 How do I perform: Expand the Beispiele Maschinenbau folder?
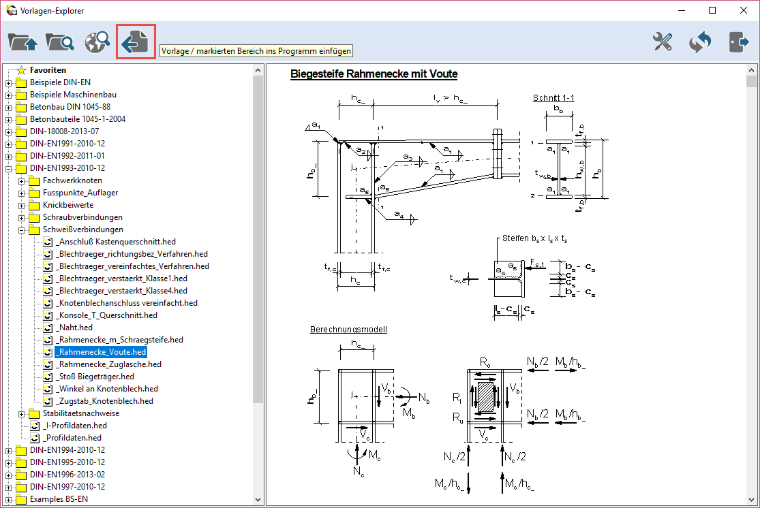click(9, 95)
